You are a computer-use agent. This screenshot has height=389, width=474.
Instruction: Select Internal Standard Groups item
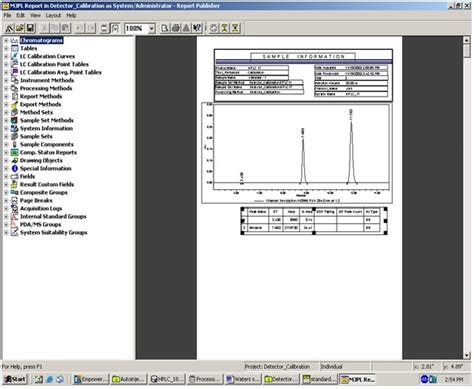[53, 216]
